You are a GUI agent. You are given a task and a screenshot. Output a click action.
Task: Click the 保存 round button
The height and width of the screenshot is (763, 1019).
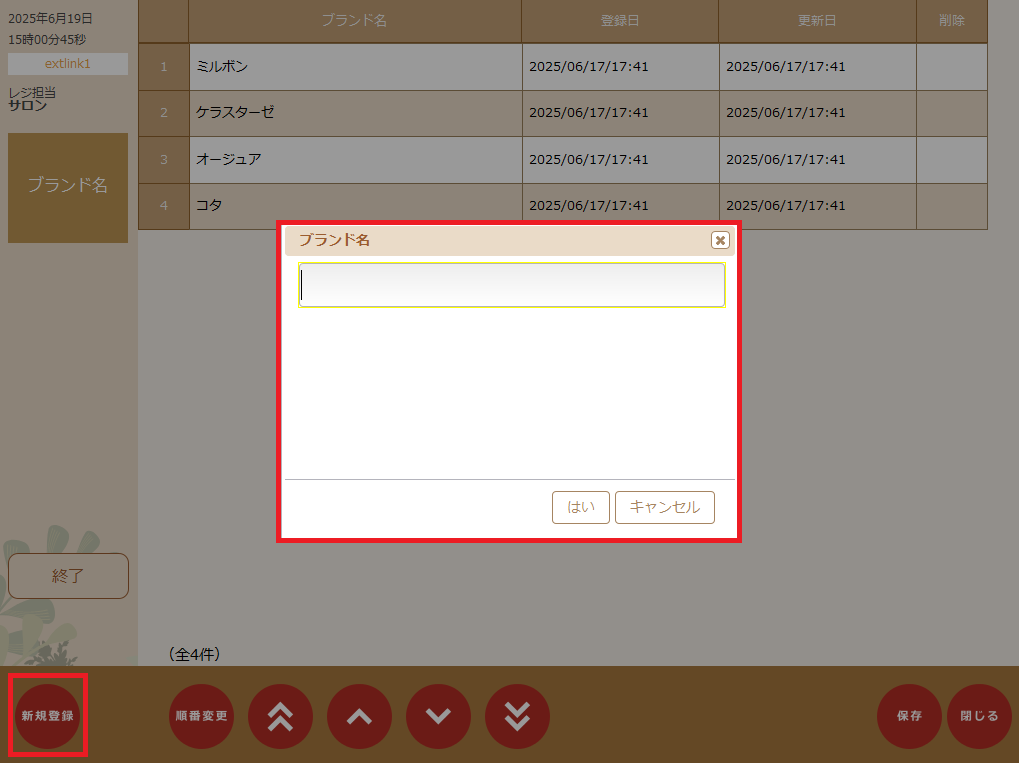[x=909, y=716]
